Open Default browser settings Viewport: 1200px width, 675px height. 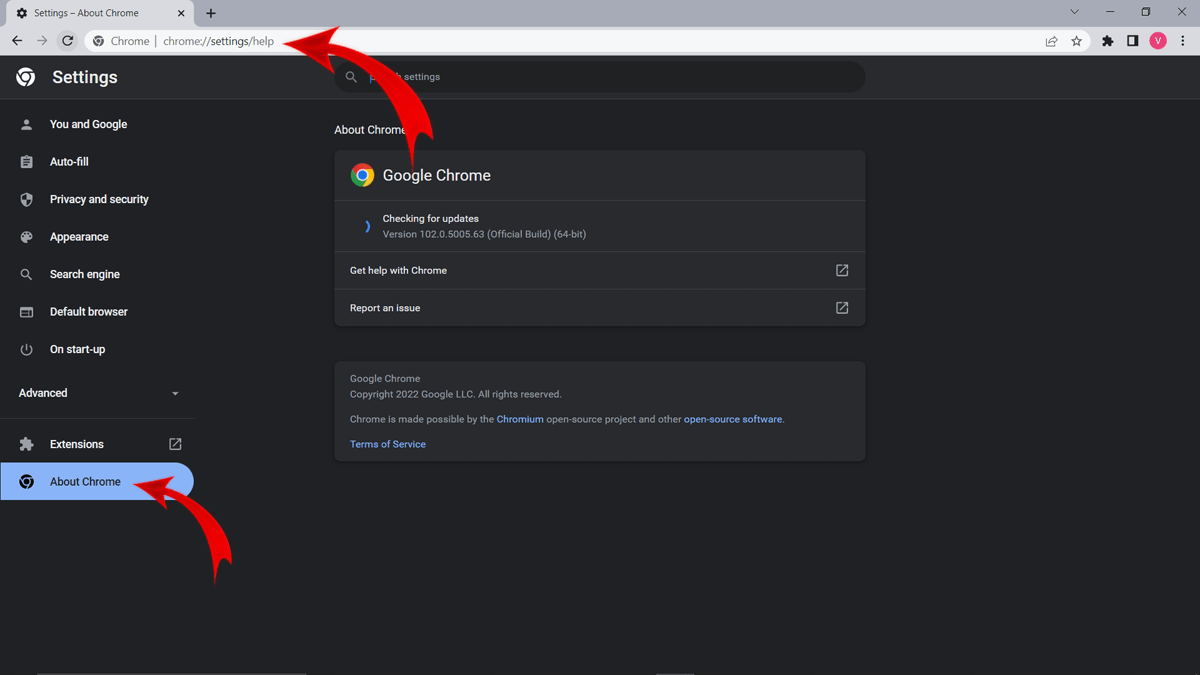(x=89, y=312)
